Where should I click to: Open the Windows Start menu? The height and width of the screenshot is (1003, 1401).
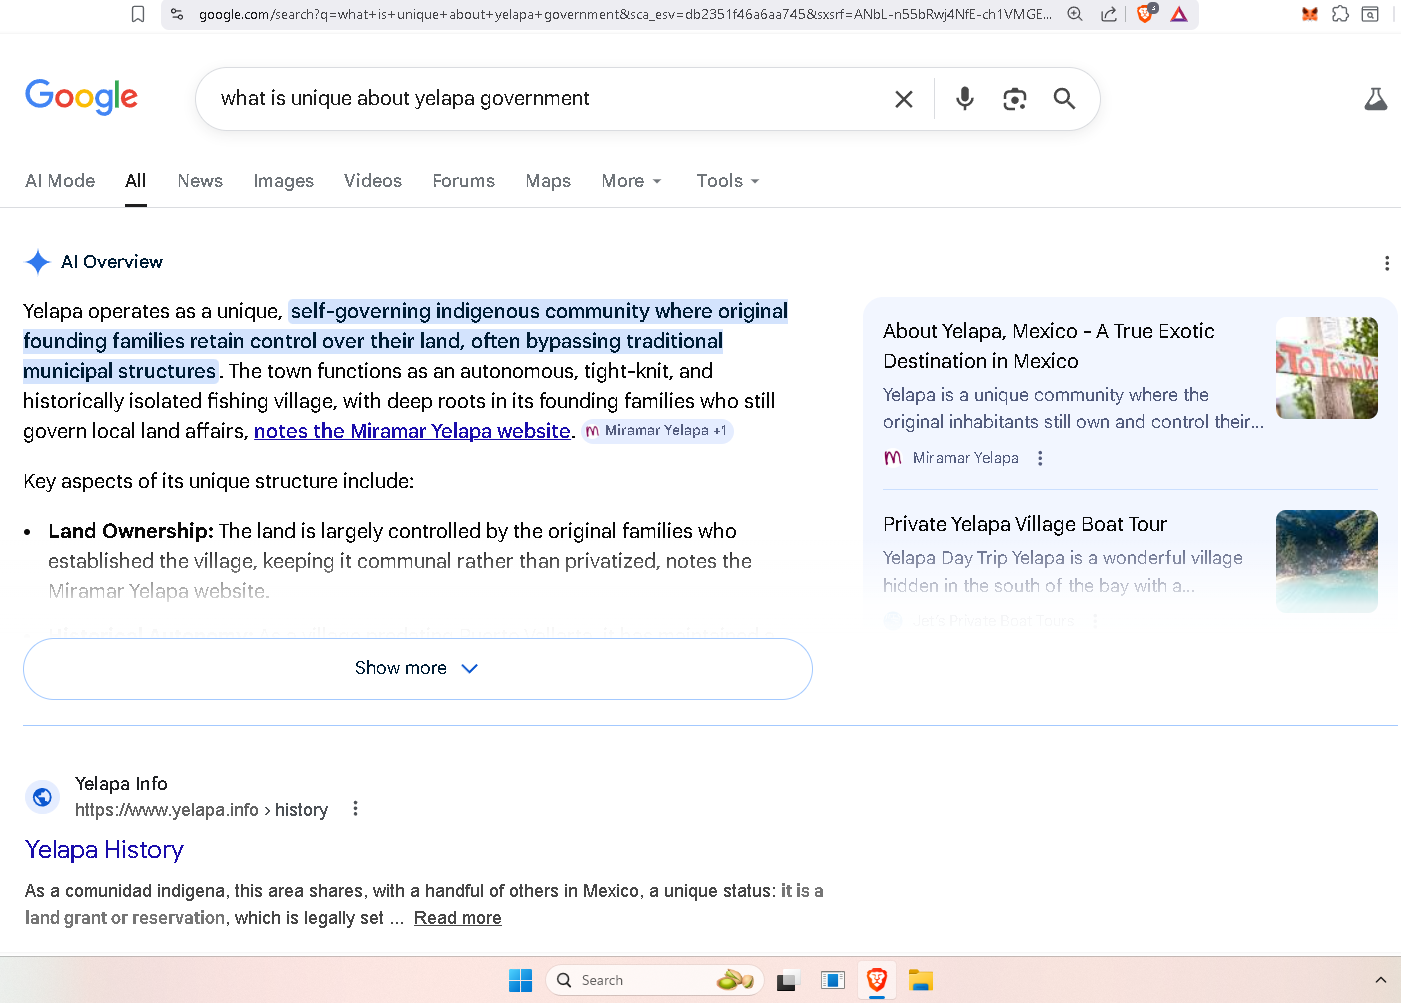pos(520,980)
